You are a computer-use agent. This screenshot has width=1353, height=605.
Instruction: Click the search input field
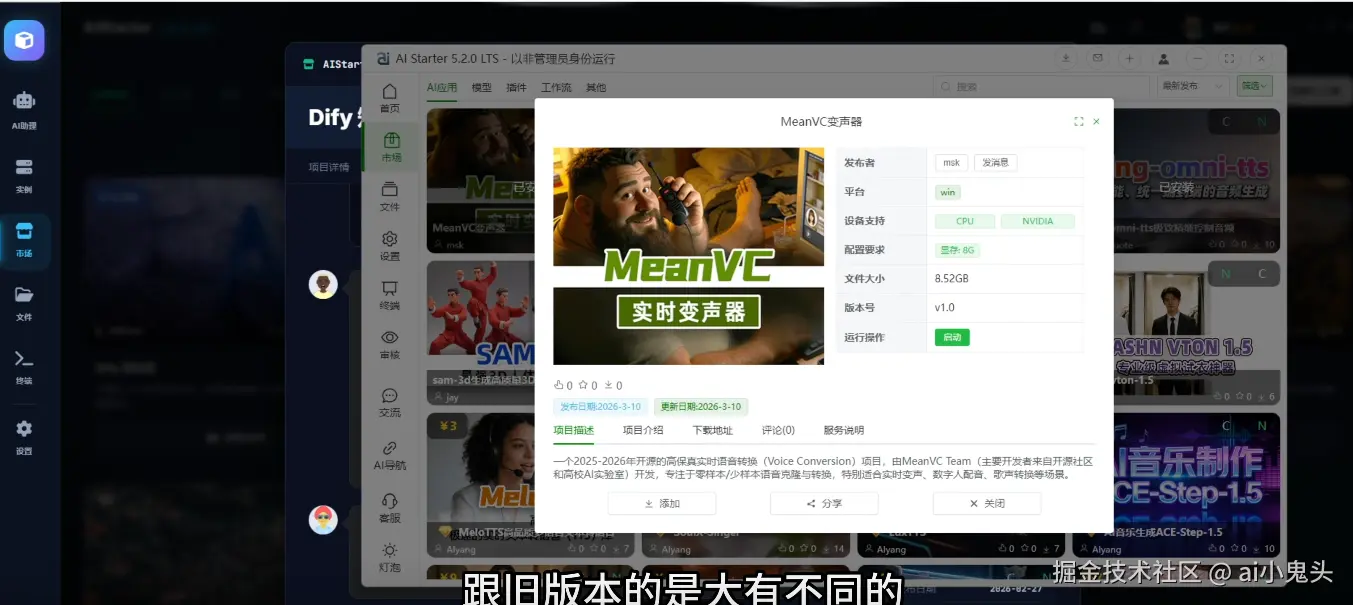[x=1040, y=87]
